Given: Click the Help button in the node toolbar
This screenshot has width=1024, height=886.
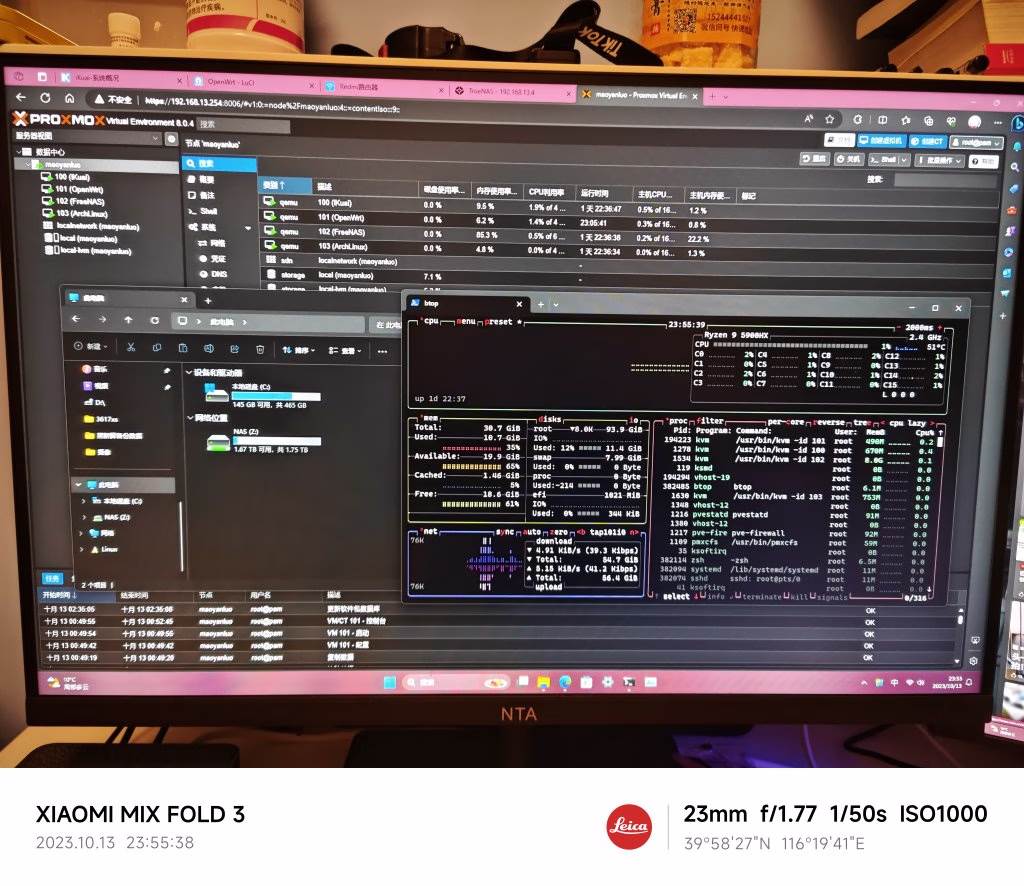Looking at the screenshot, I should pyautogui.click(x=984, y=161).
